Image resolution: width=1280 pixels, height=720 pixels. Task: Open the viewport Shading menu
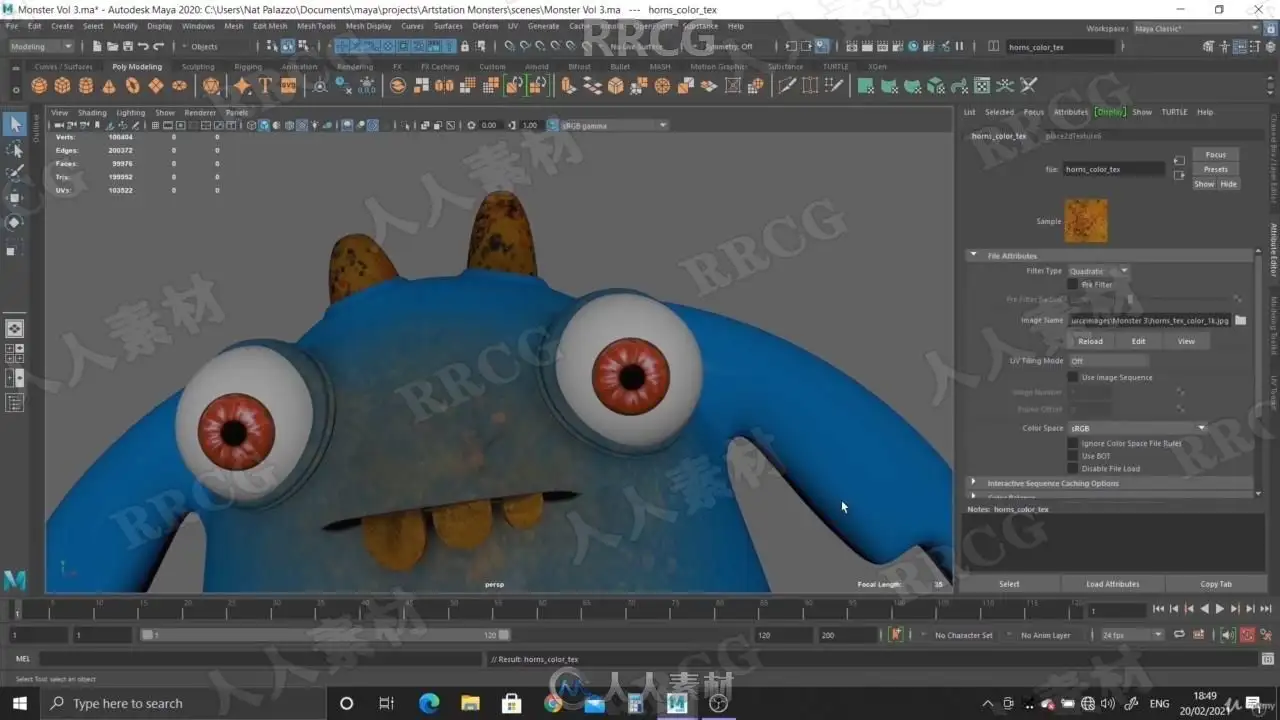point(92,112)
